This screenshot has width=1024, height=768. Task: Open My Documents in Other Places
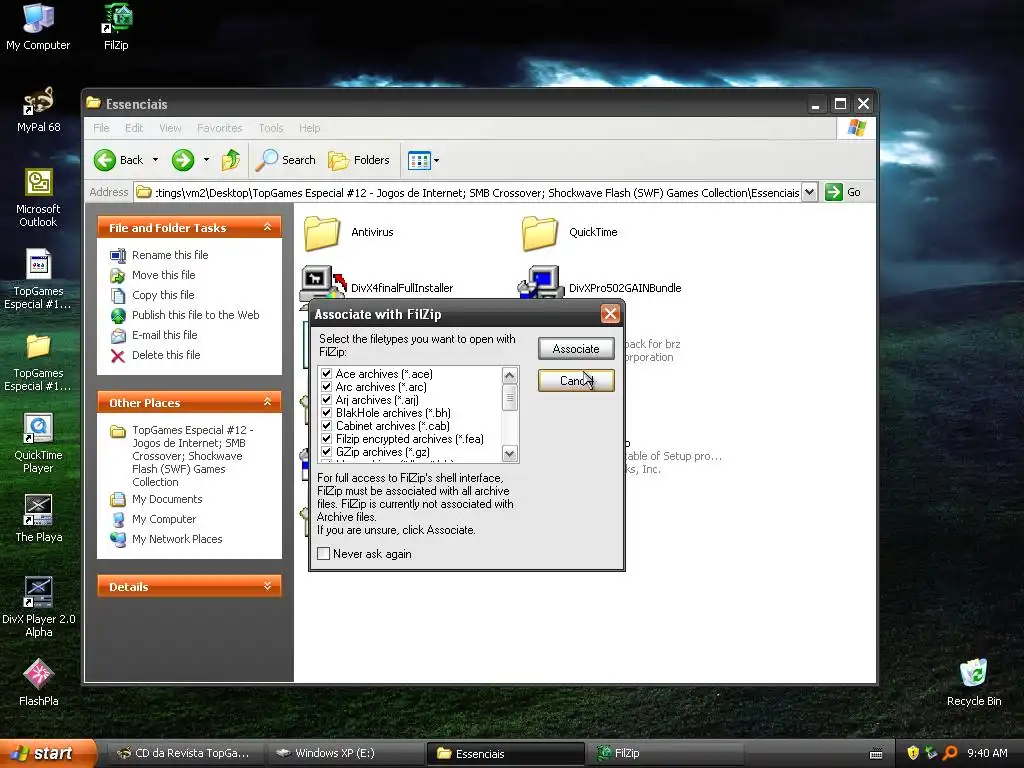click(167, 500)
